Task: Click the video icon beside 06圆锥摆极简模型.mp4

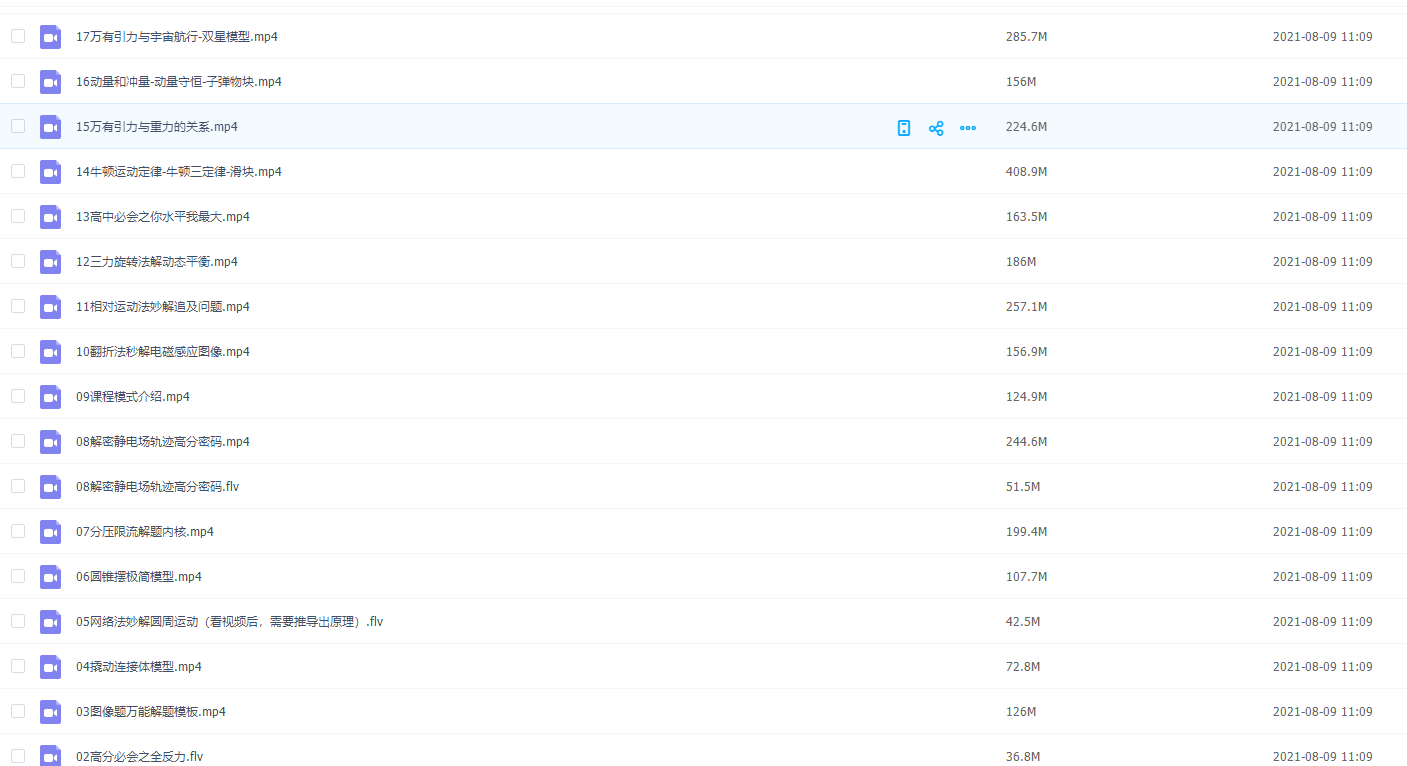Action: pyautogui.click(x=50, y=577)
